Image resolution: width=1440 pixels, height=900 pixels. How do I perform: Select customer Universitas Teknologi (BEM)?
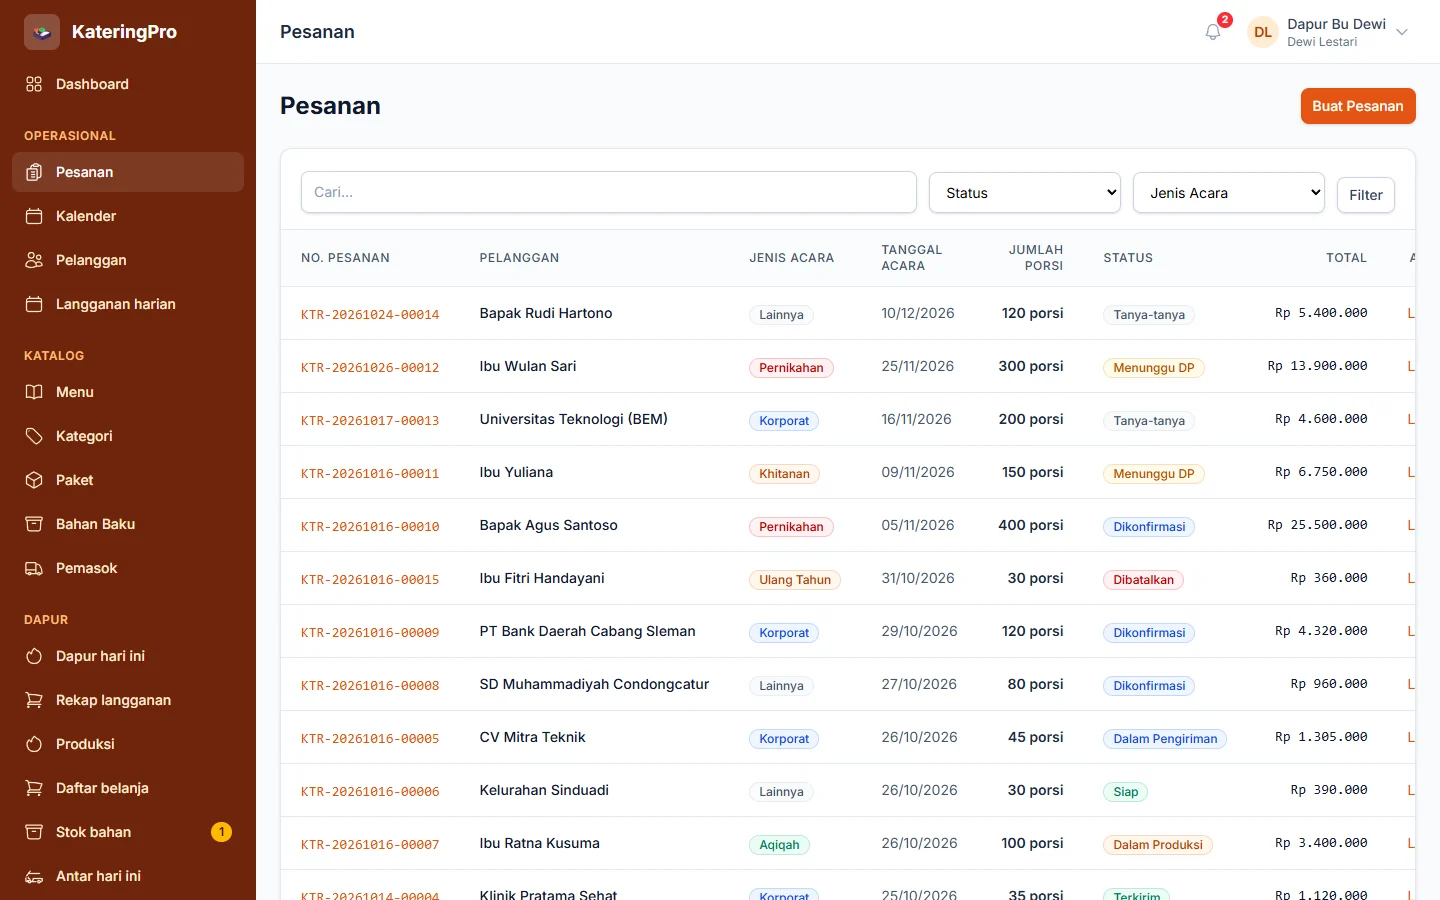(574, 419)
